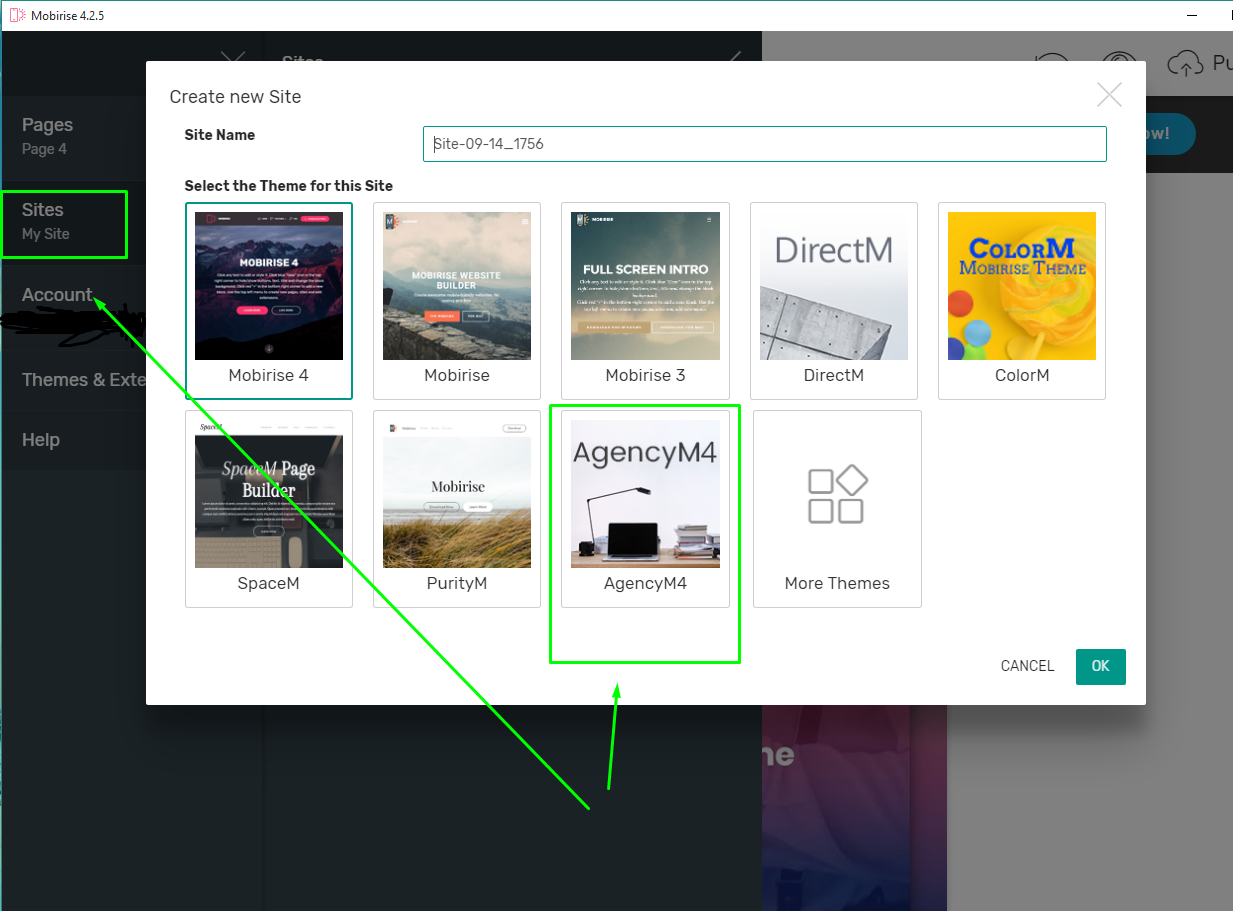The image size is (1233, 911).
Task: Confirm site creation with OK
Action: pyautogui.click(x=1100, y=666)
